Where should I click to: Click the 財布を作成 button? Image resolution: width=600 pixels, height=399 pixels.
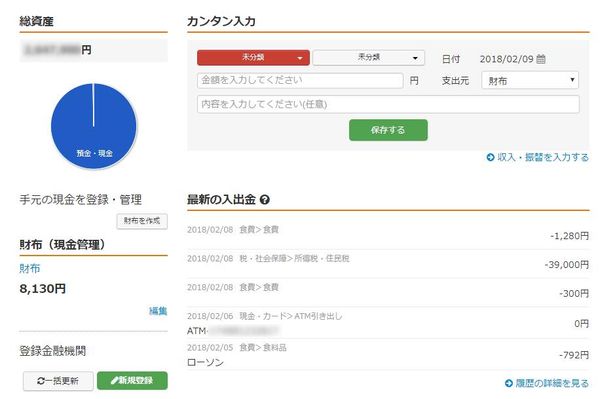pos(142,221)
